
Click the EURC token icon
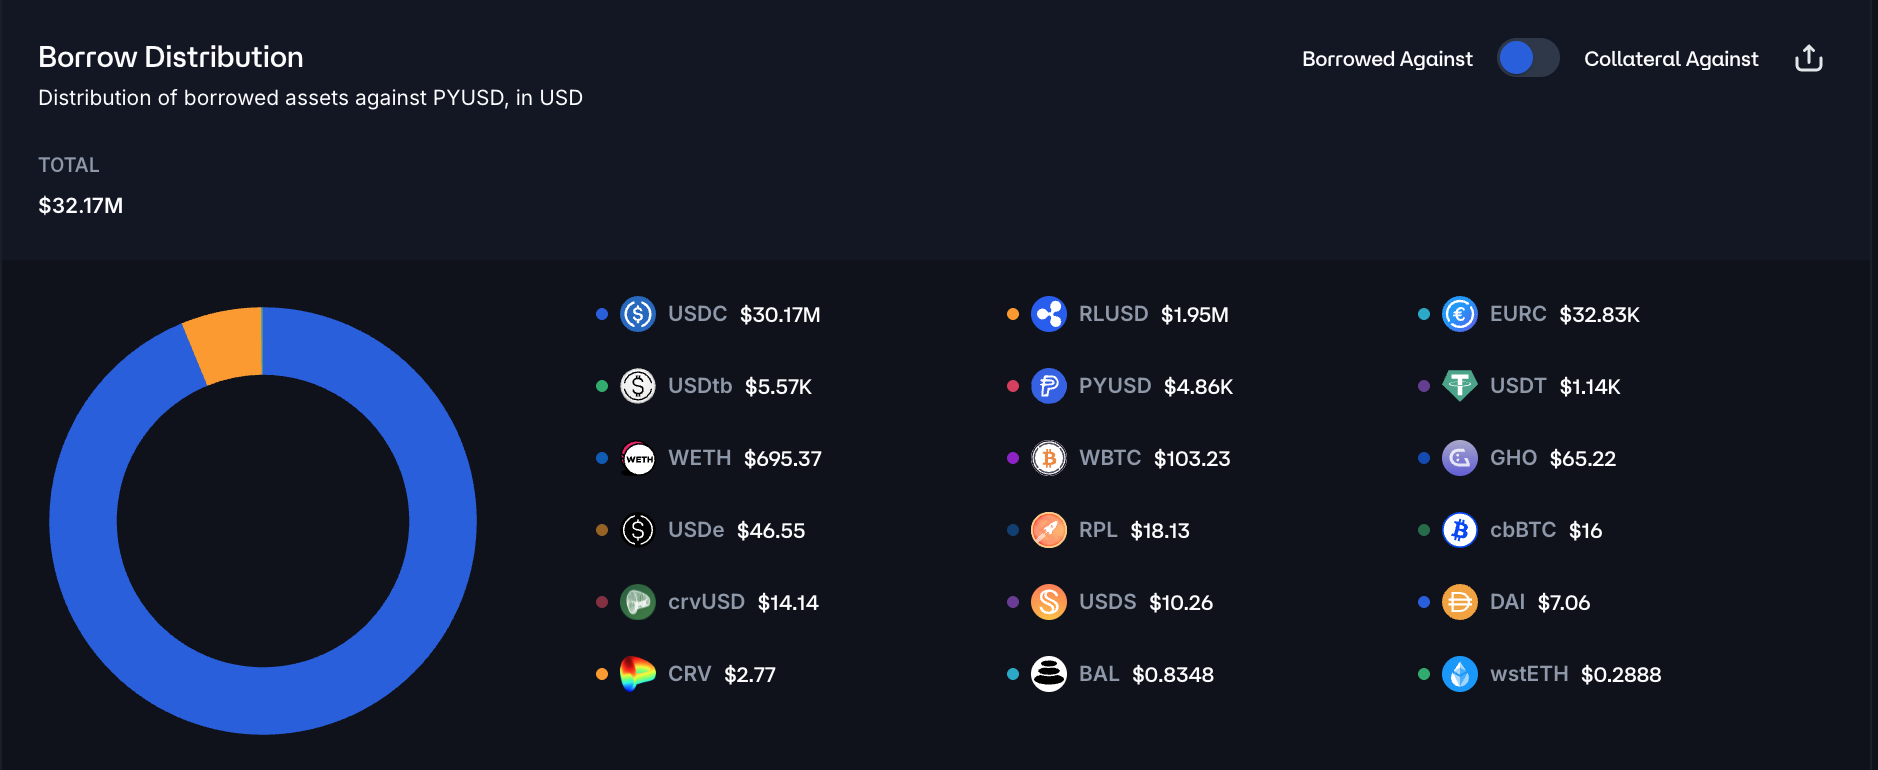1459,314
